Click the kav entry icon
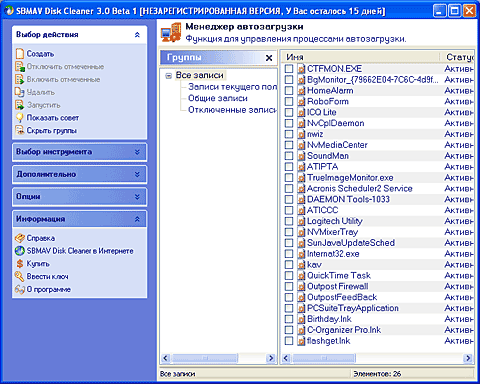Image resolution: width=480 pixels, height=384 pixels. click(301, 265)
